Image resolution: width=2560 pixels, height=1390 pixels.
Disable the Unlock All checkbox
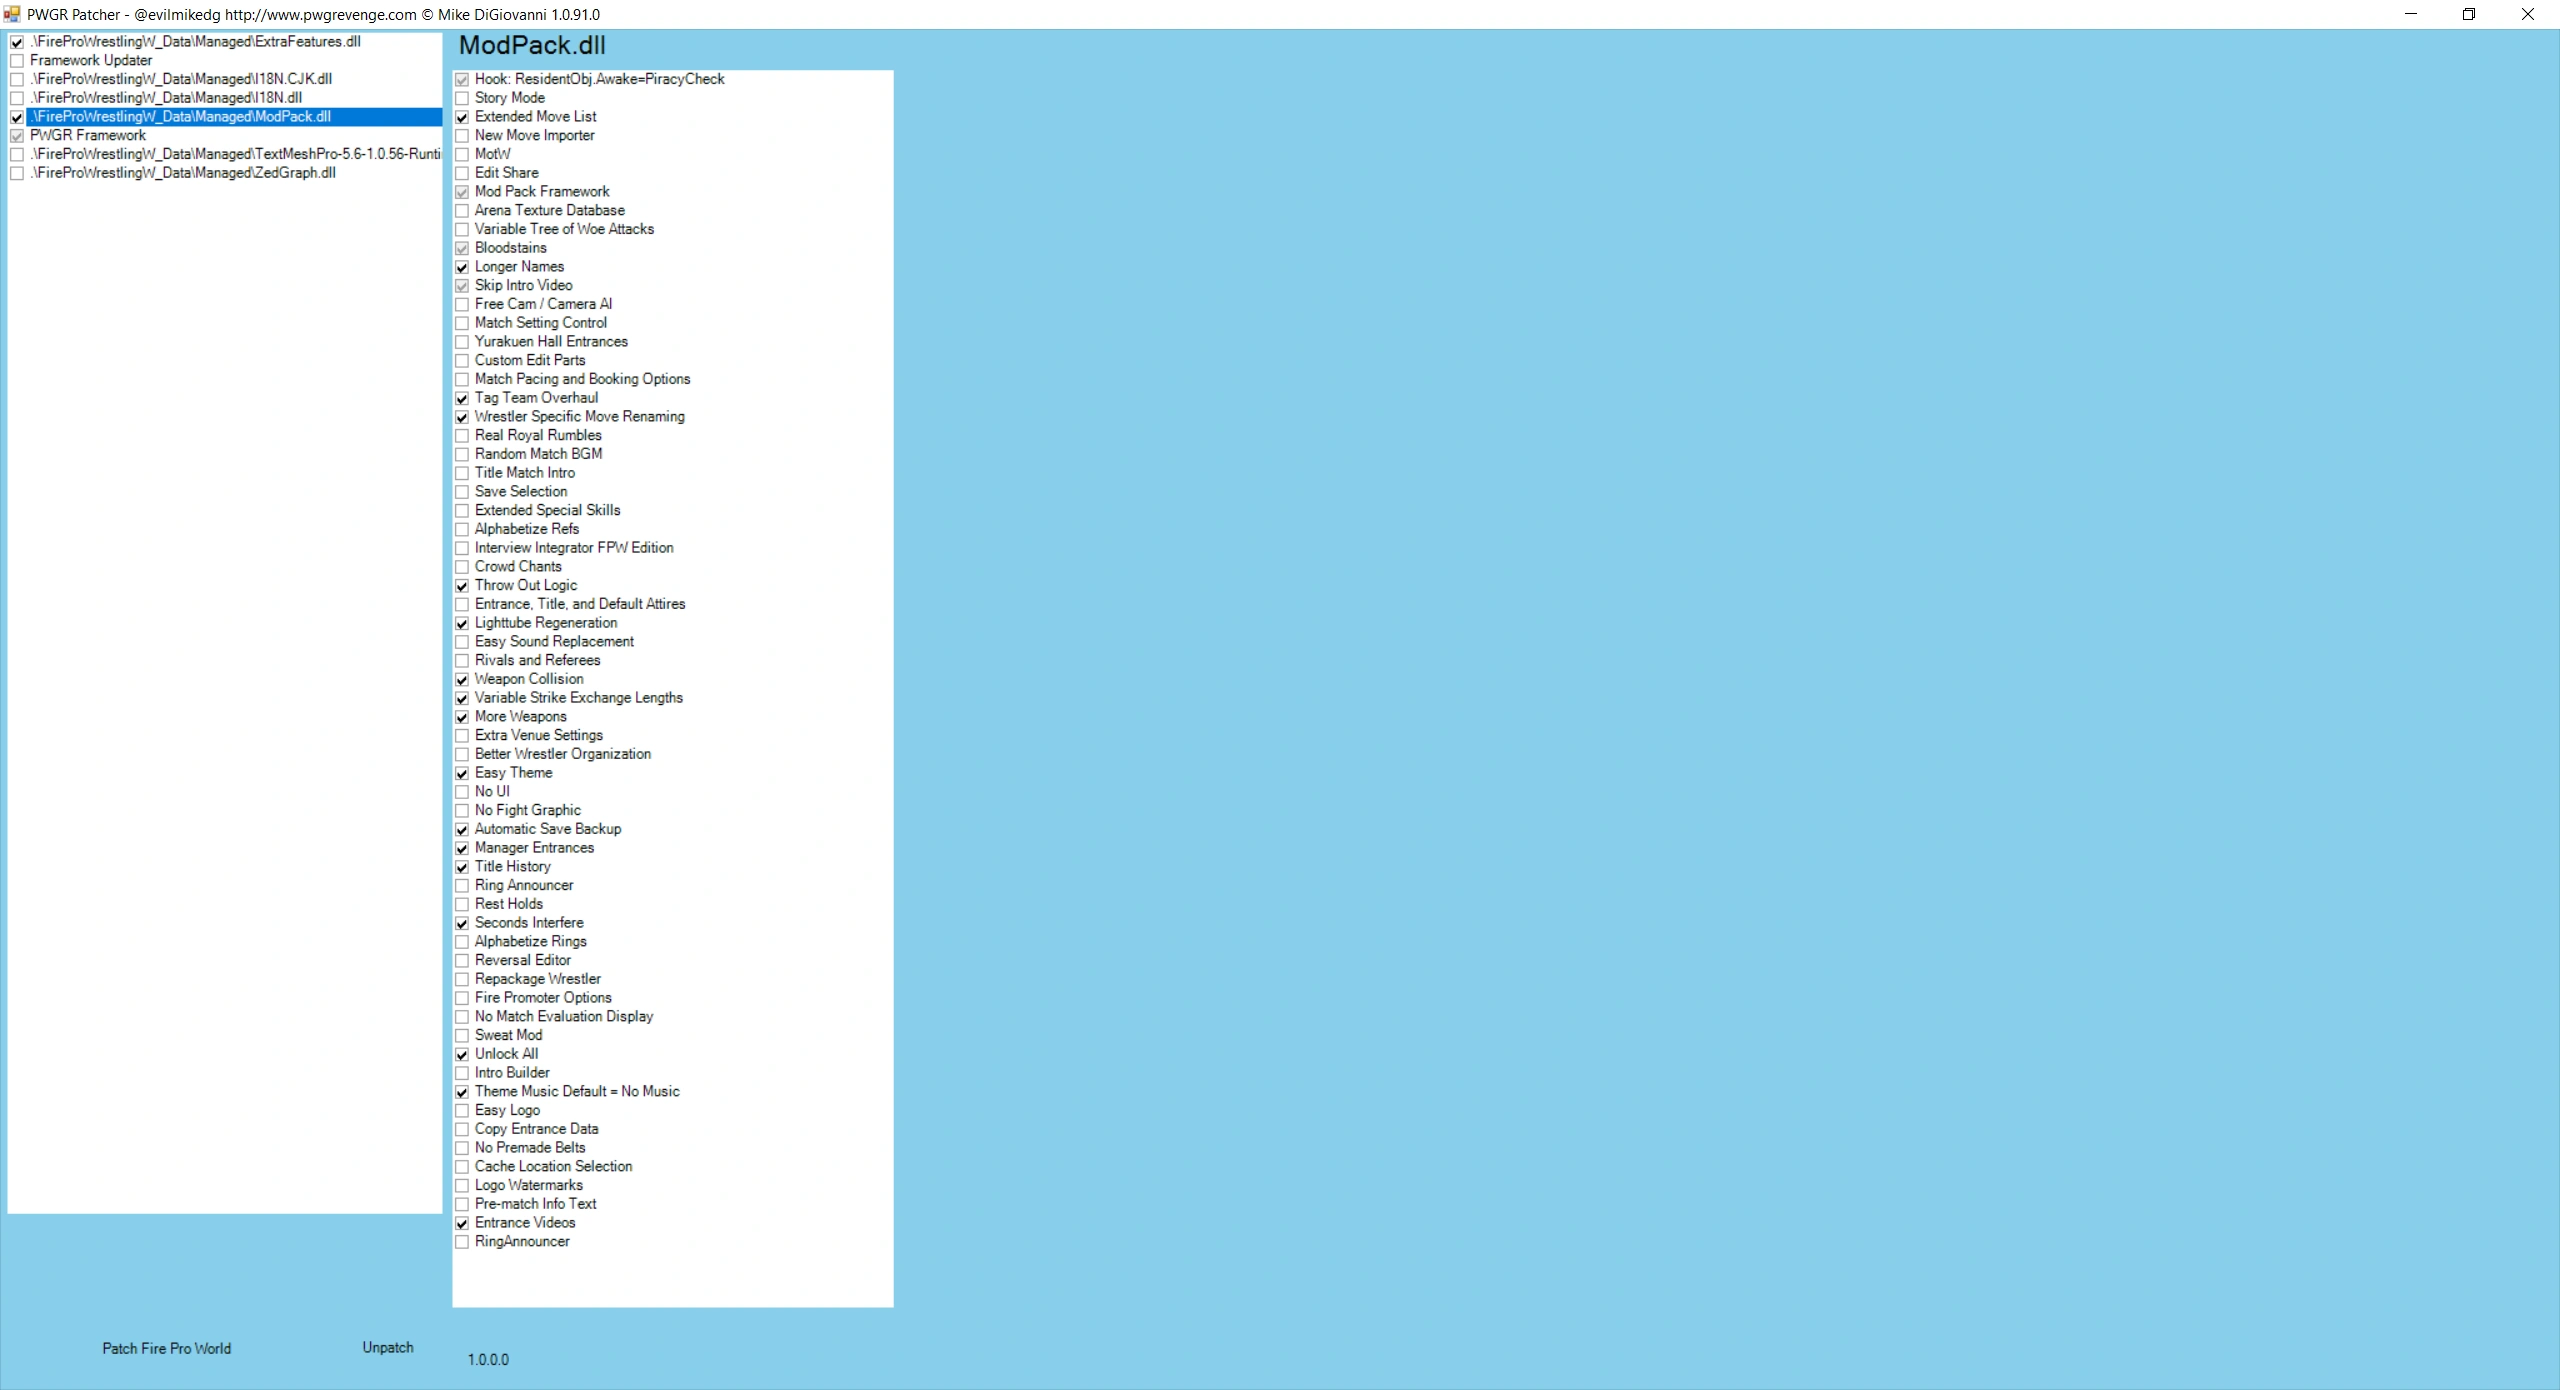tap(462, 1054)
